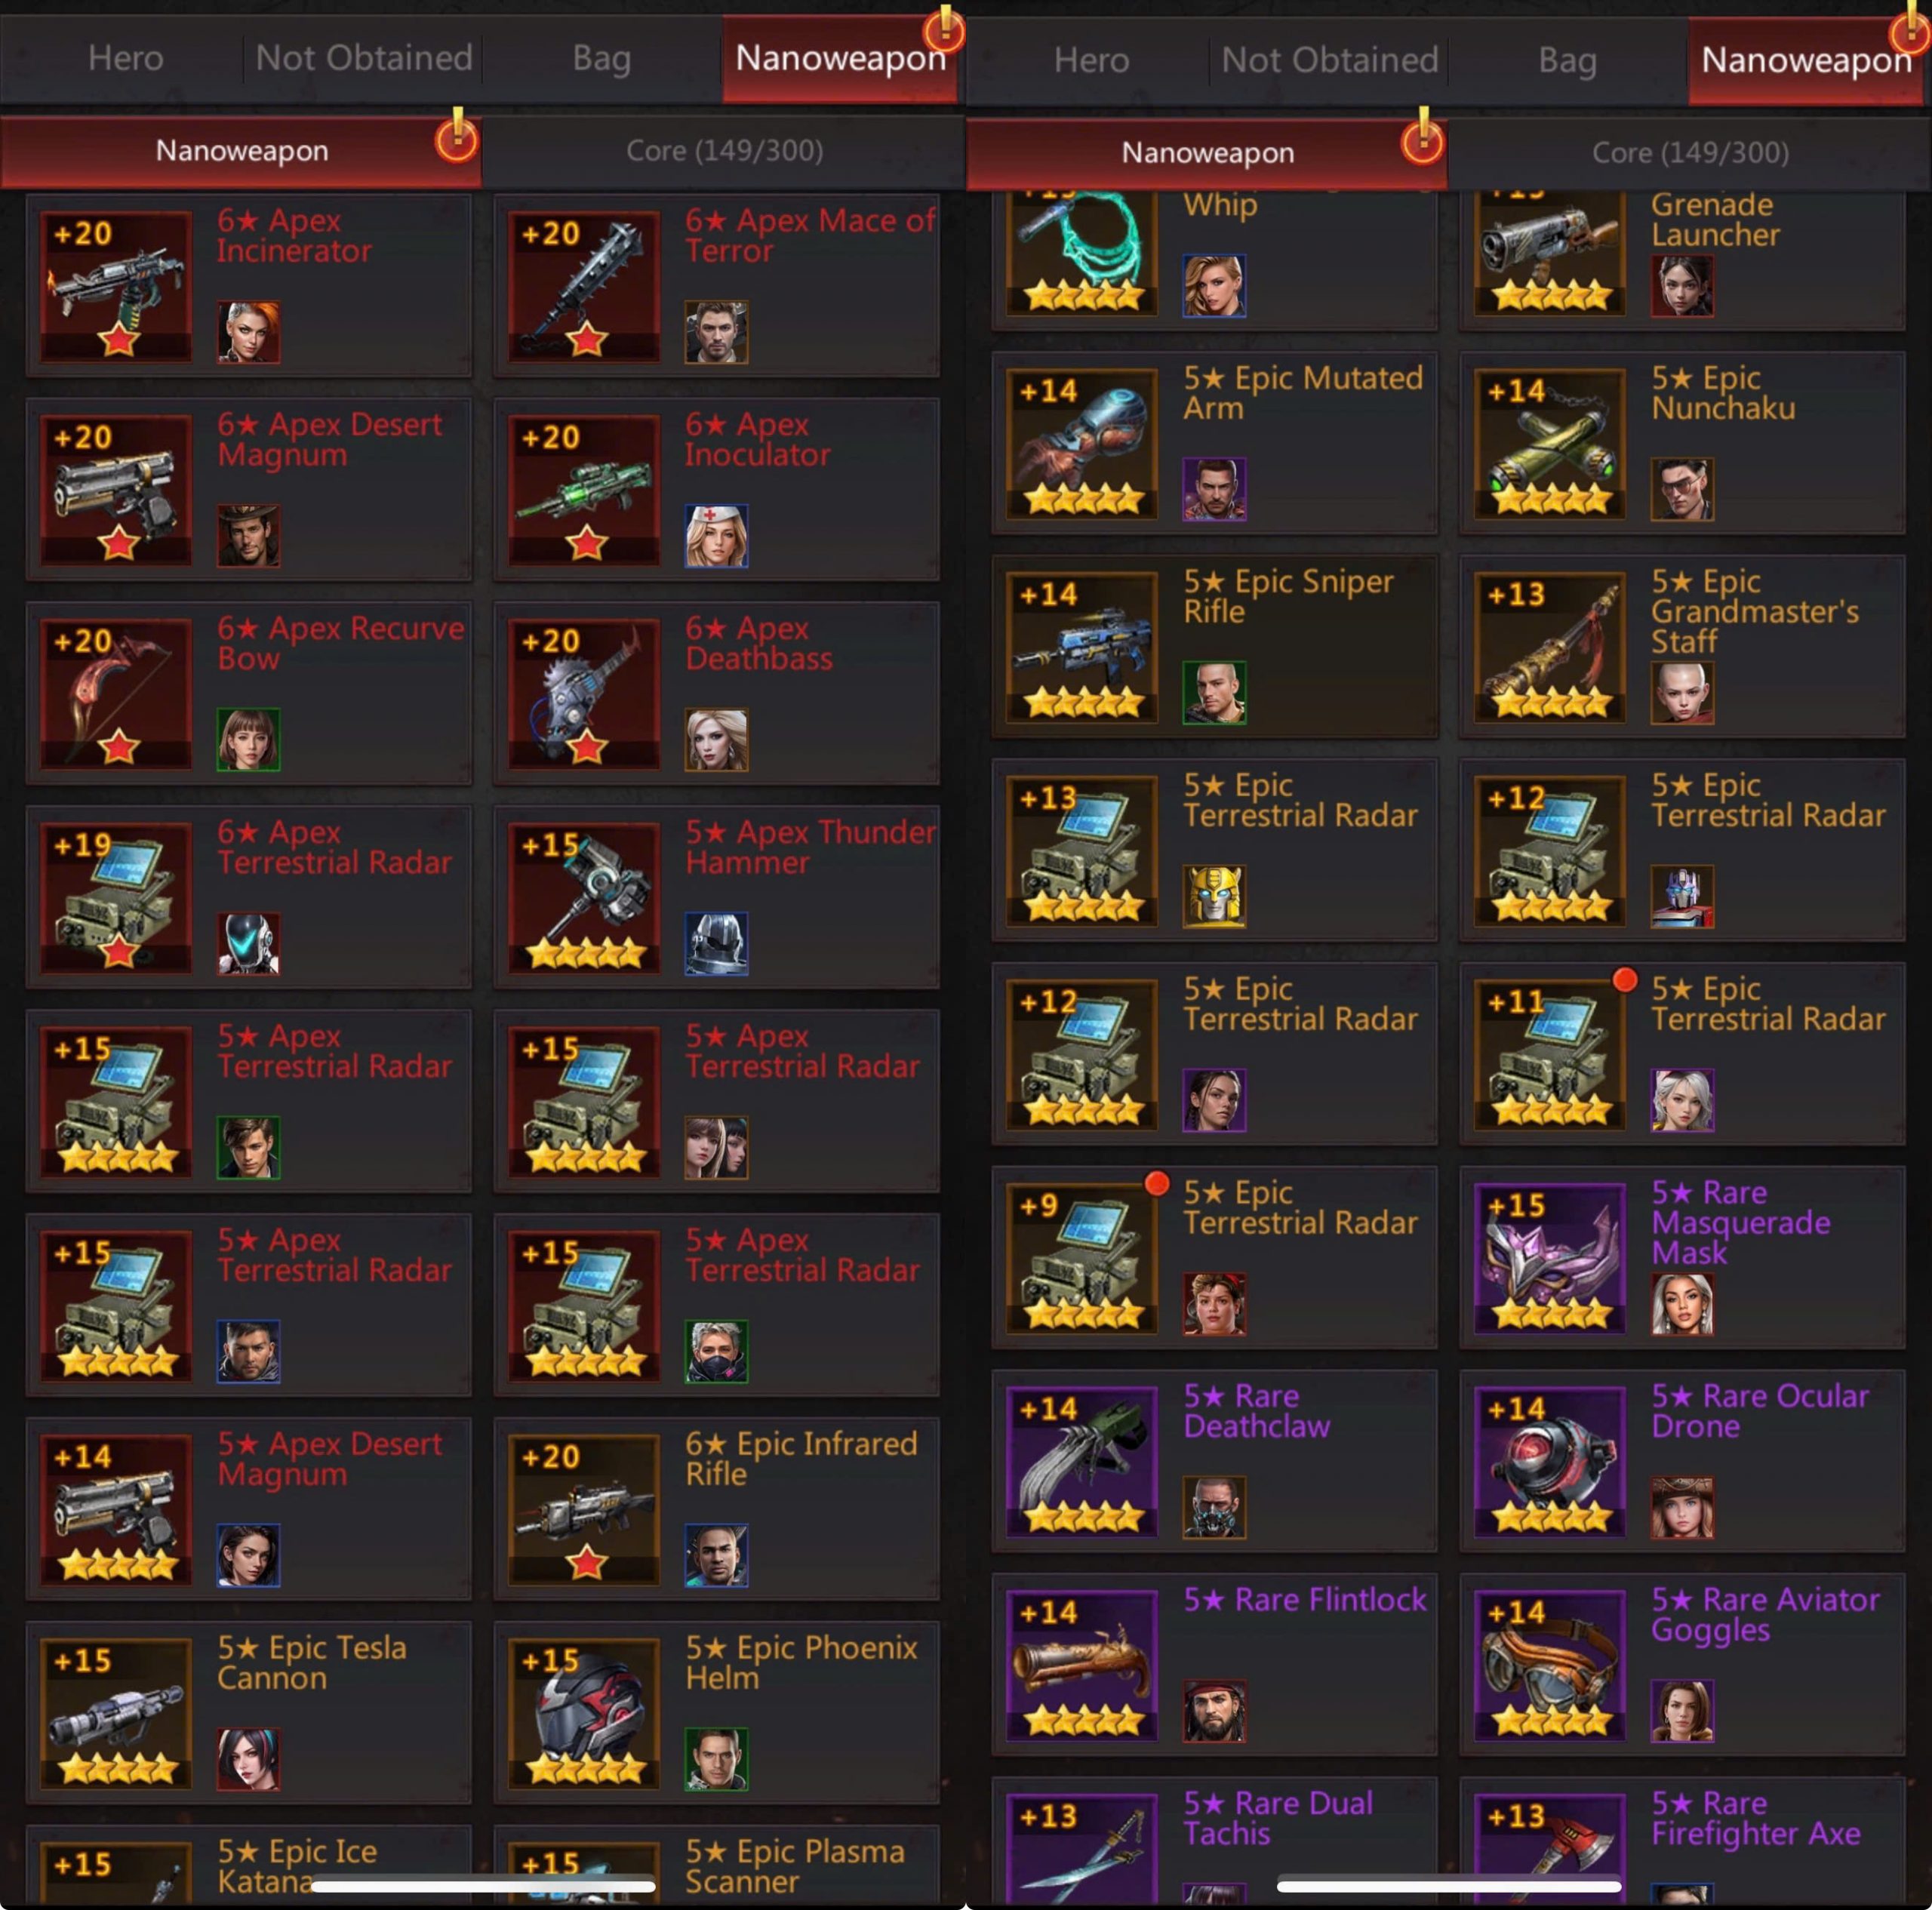
Task: Tap cowboy hero portrait under 6★ Desert Magnum
Action: [248, 536]
